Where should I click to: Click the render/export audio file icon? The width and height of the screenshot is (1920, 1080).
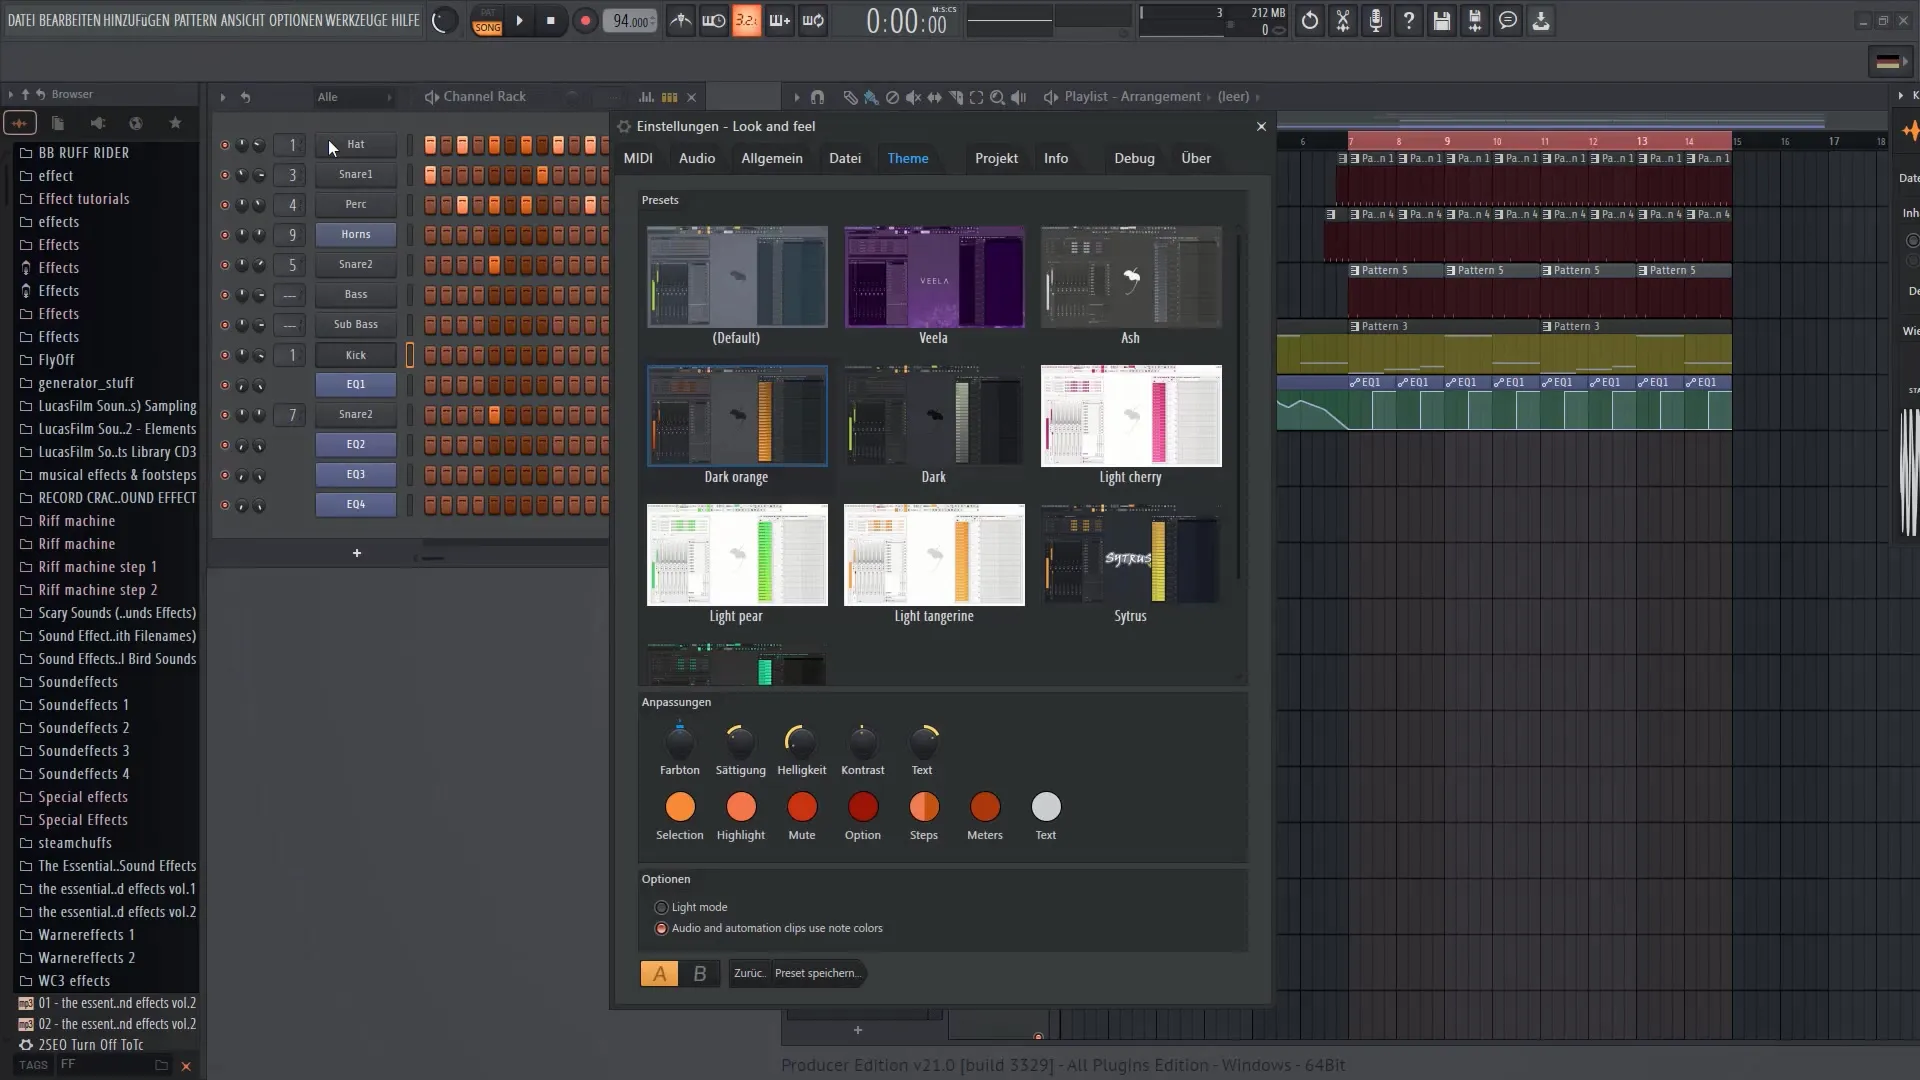(1475, 20)
